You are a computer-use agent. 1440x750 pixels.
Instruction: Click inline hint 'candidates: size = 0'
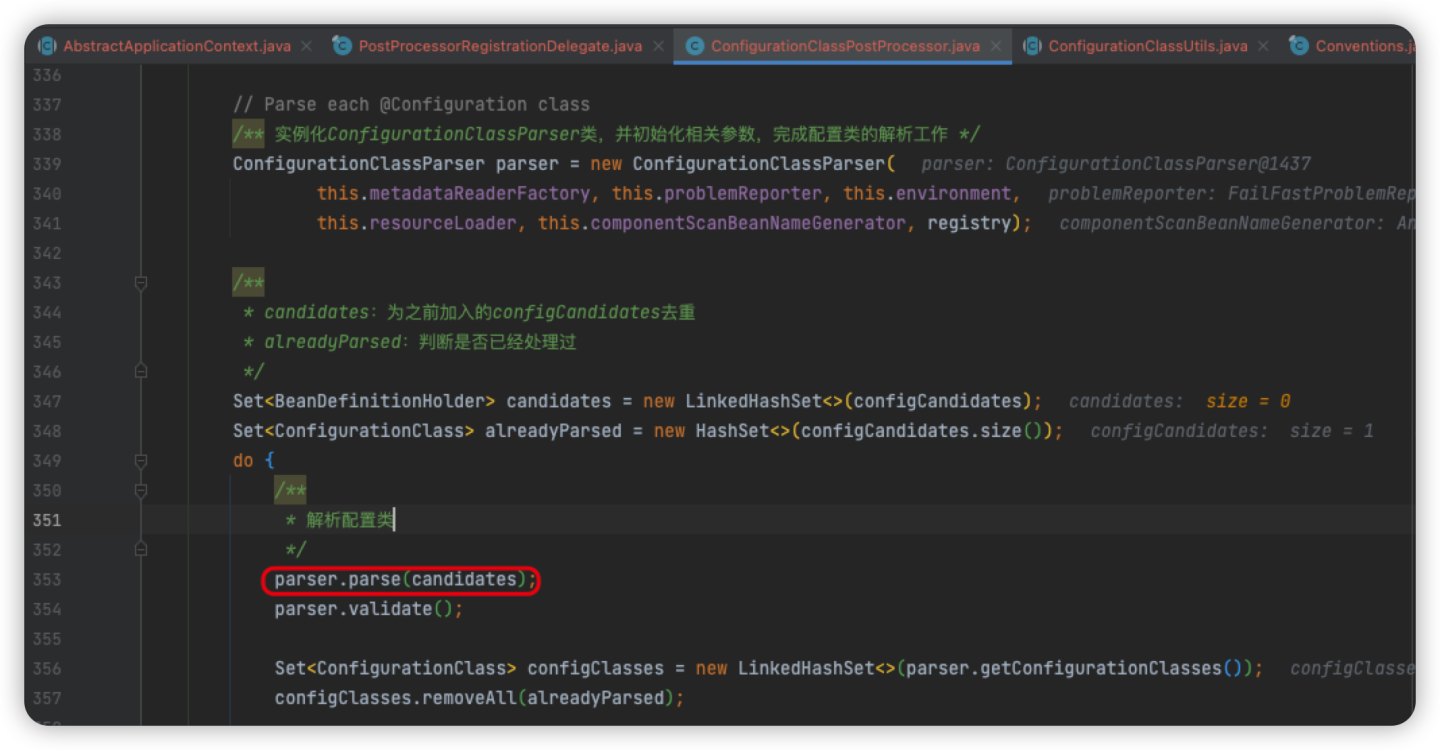tap(1180, 402)
